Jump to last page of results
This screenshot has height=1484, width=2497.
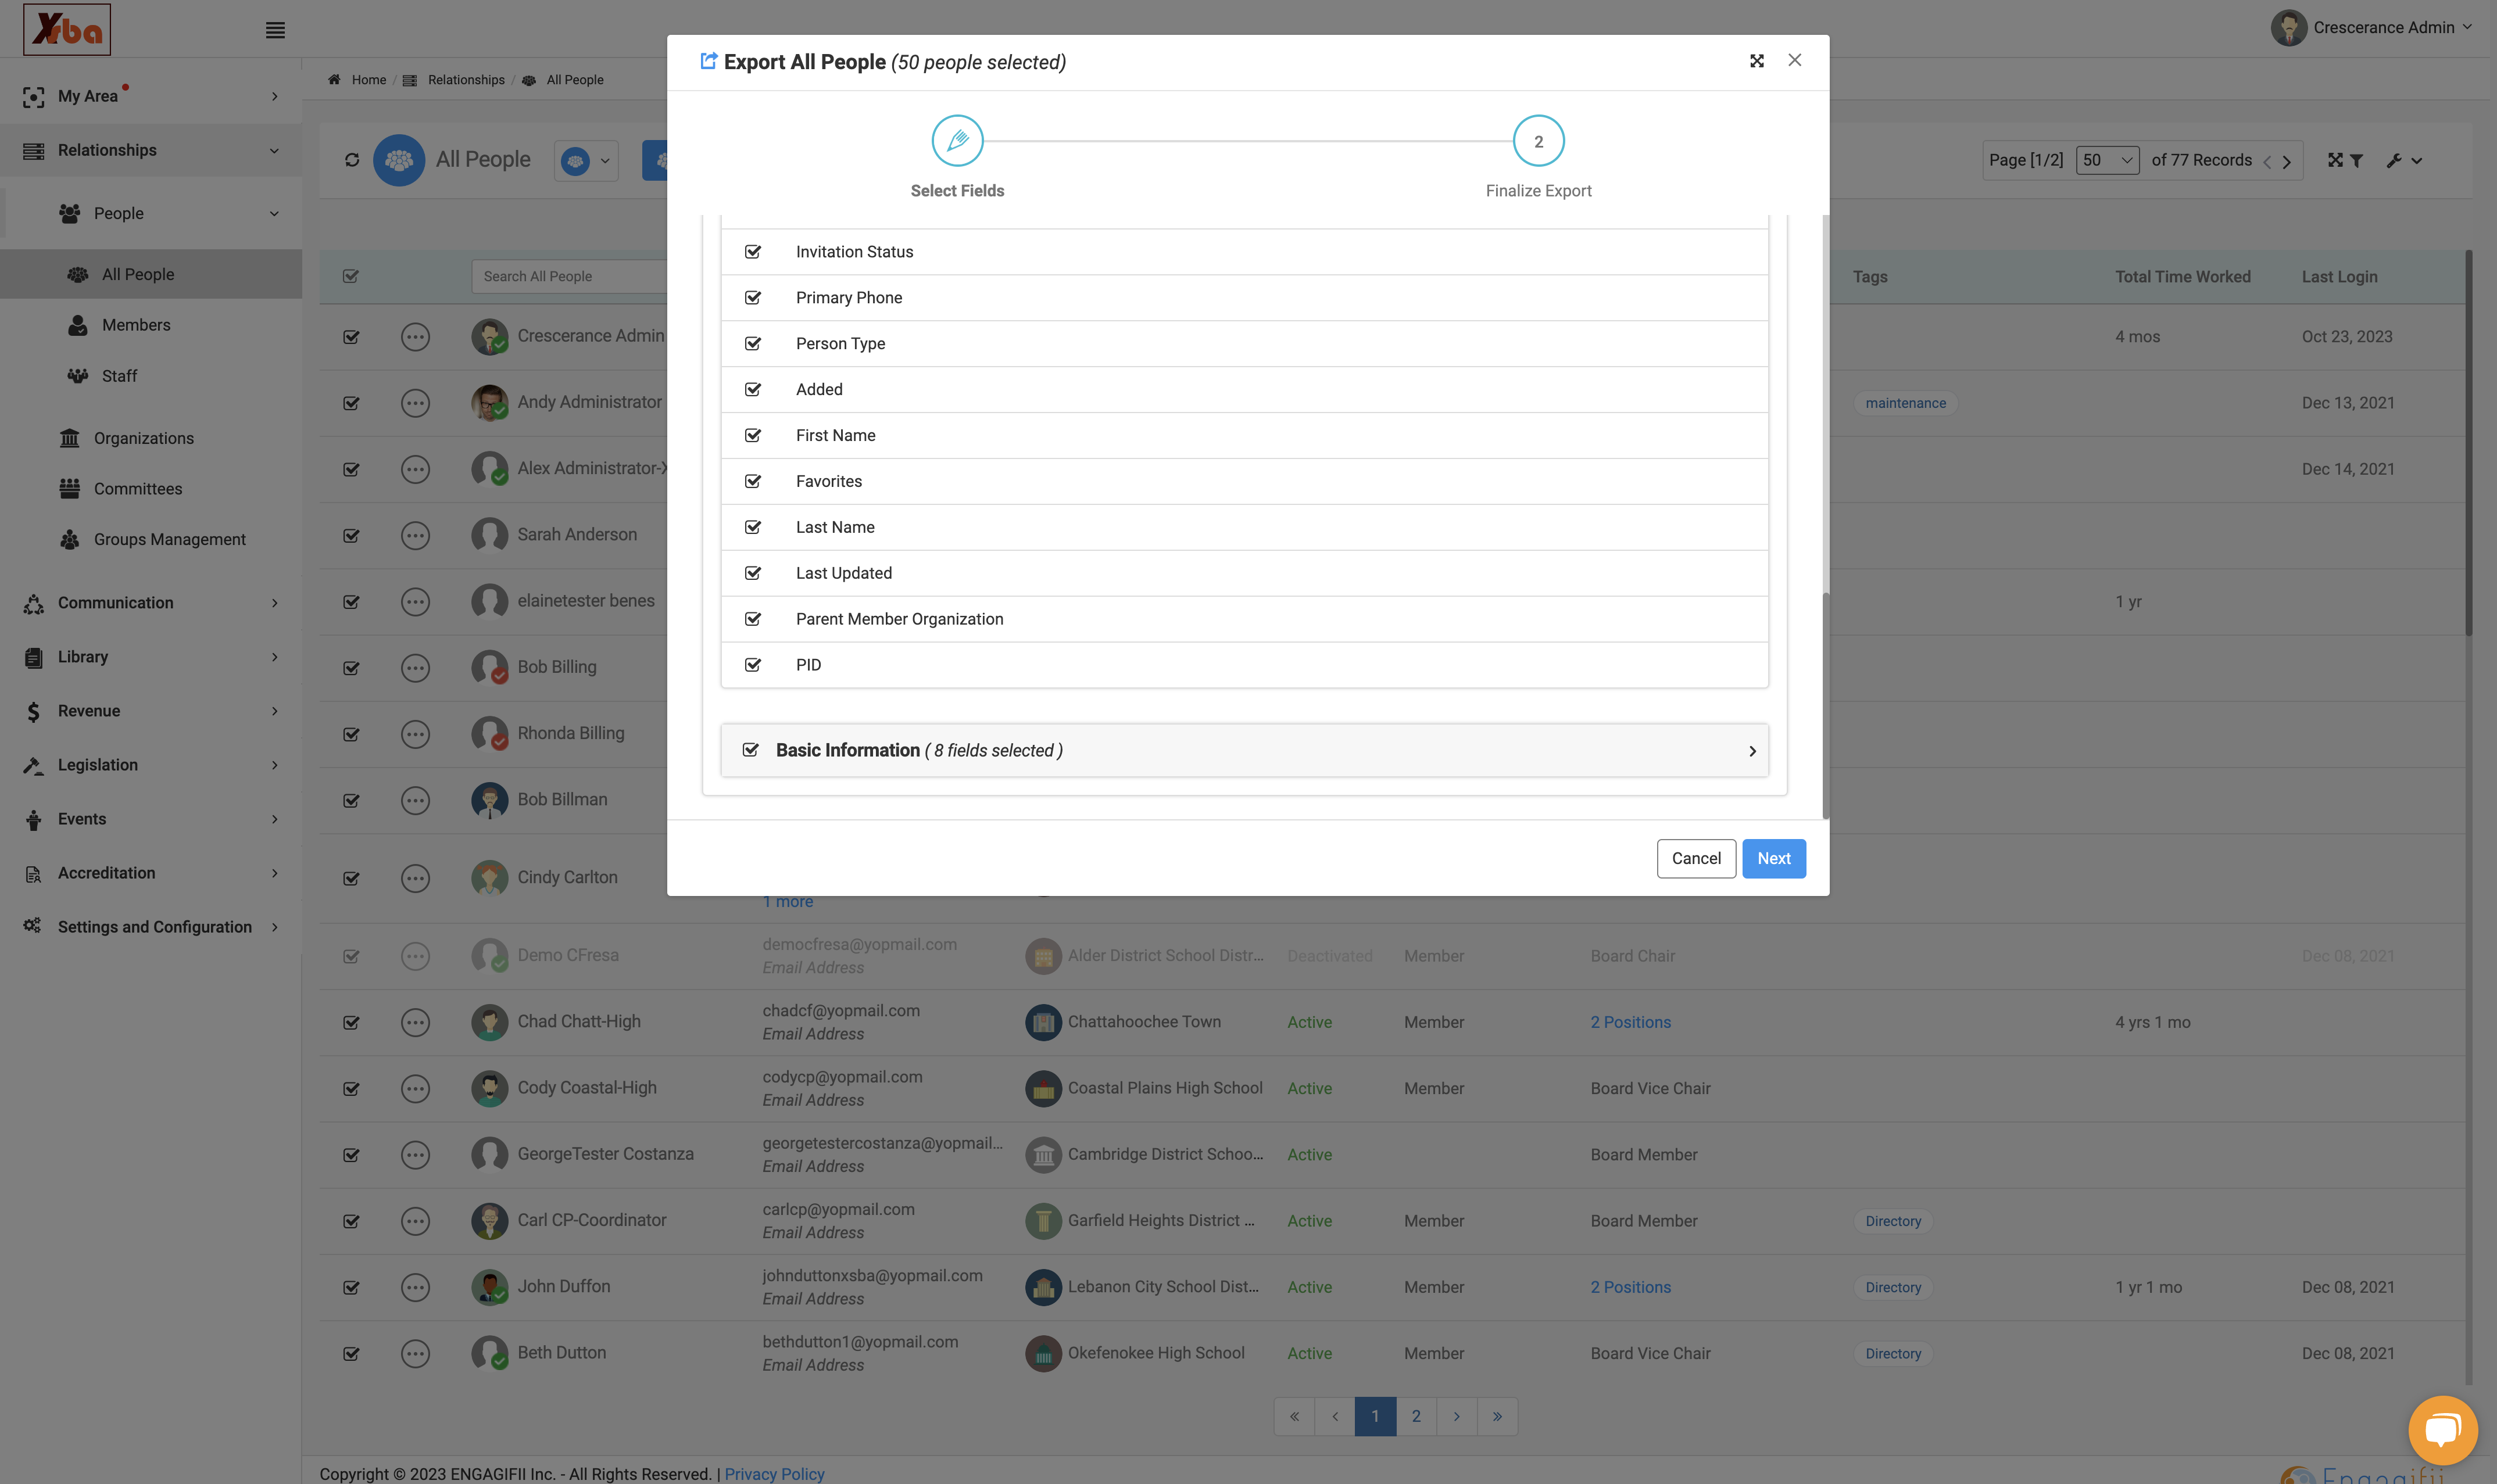1497,1416
